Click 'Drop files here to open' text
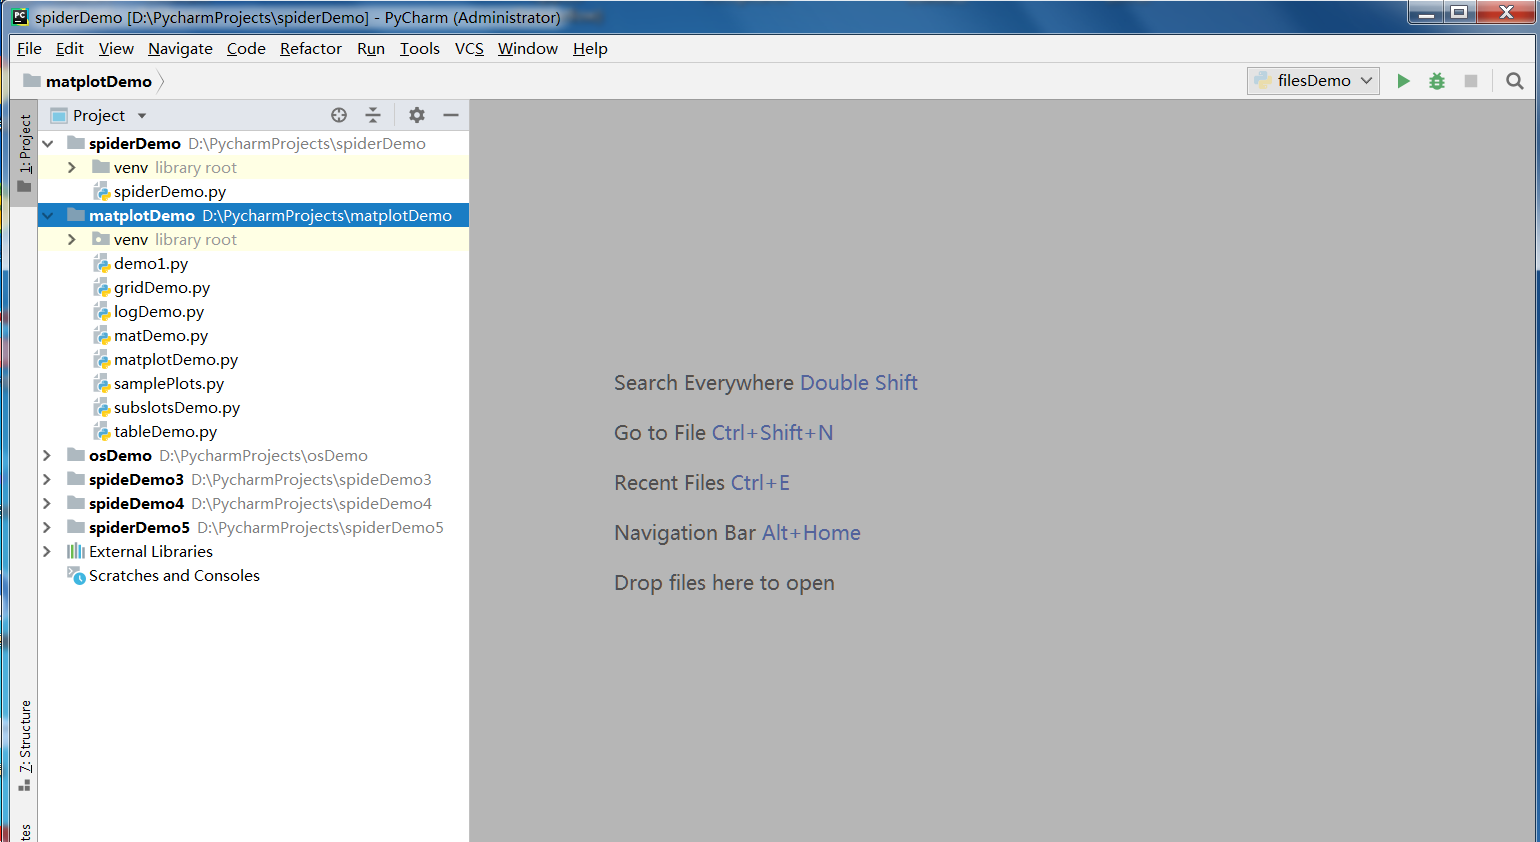The height and width of the screenshot is (842, 1540). [724, 583]
